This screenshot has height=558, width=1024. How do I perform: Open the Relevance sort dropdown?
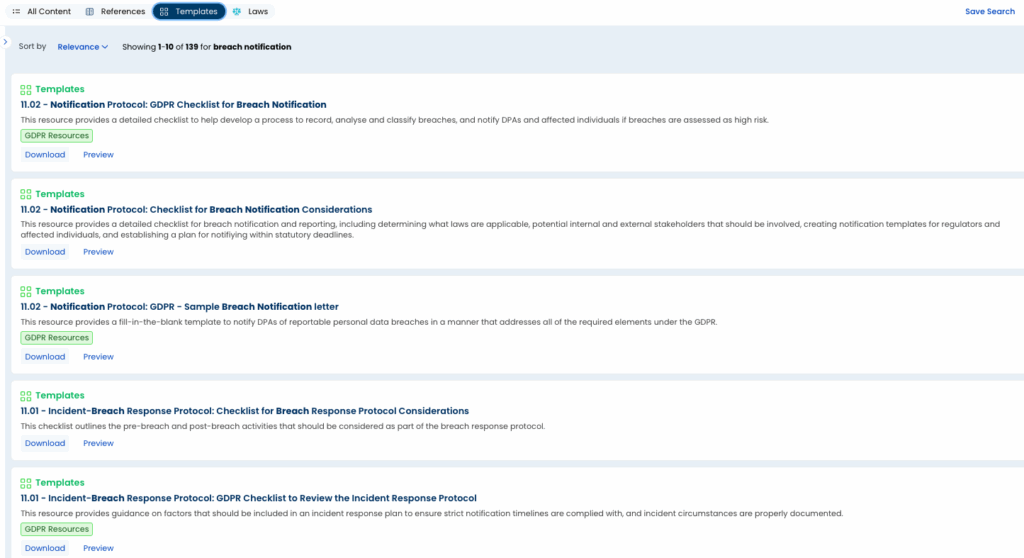[82, 47]
